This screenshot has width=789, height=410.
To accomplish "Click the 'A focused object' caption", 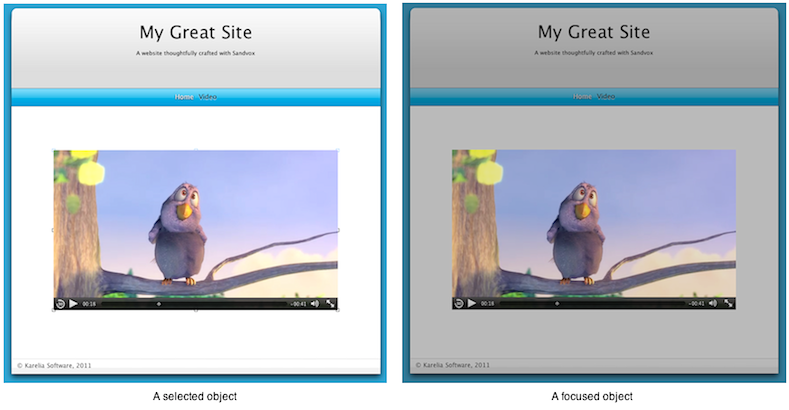I will pyautogui.click(x=592, y=396).
